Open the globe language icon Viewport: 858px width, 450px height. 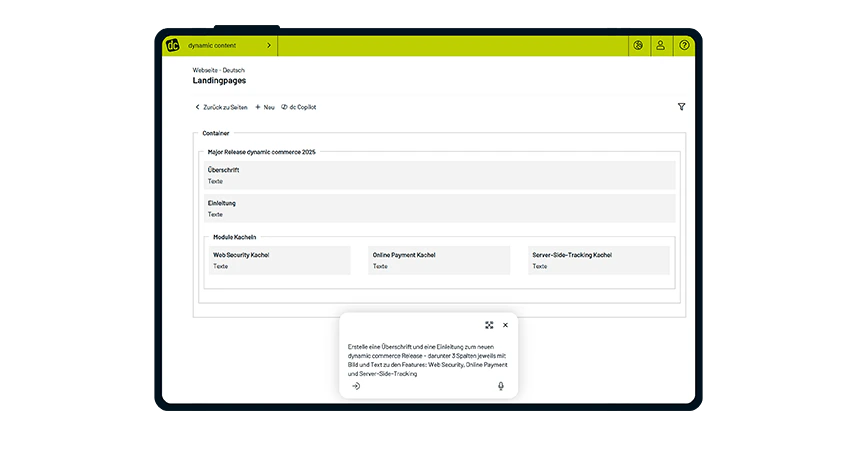point(638,45)
